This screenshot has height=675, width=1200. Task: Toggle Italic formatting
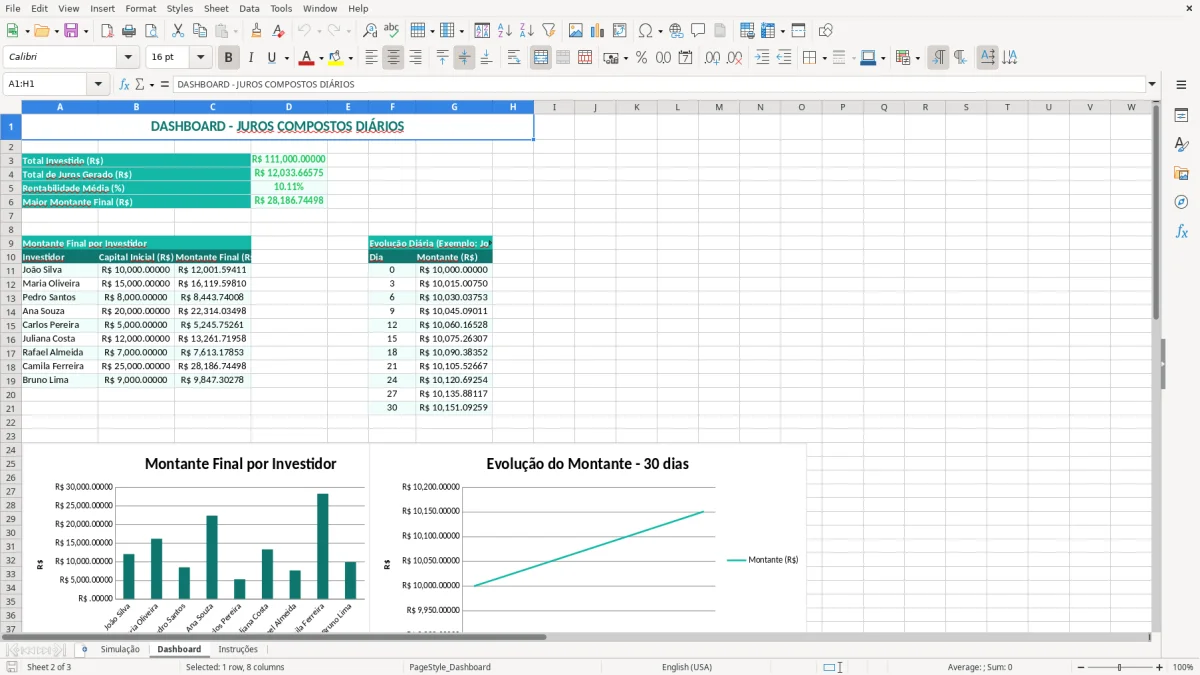tap(250, 58)
